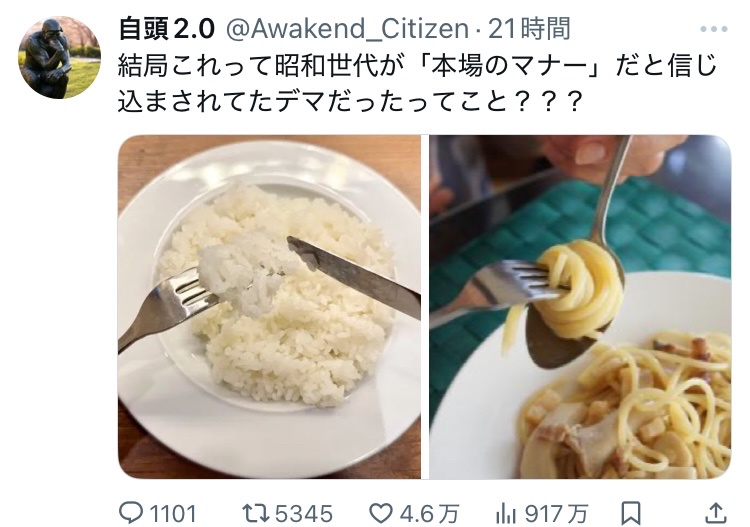Image resolution: width=750 pixels, height=527 pixels.
Task: Click the 1101 reply count
Action: (x=173, y=514)
